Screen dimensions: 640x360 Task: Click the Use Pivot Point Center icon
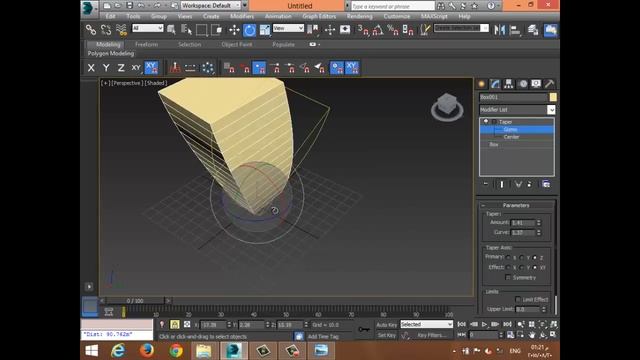point(313,30)
